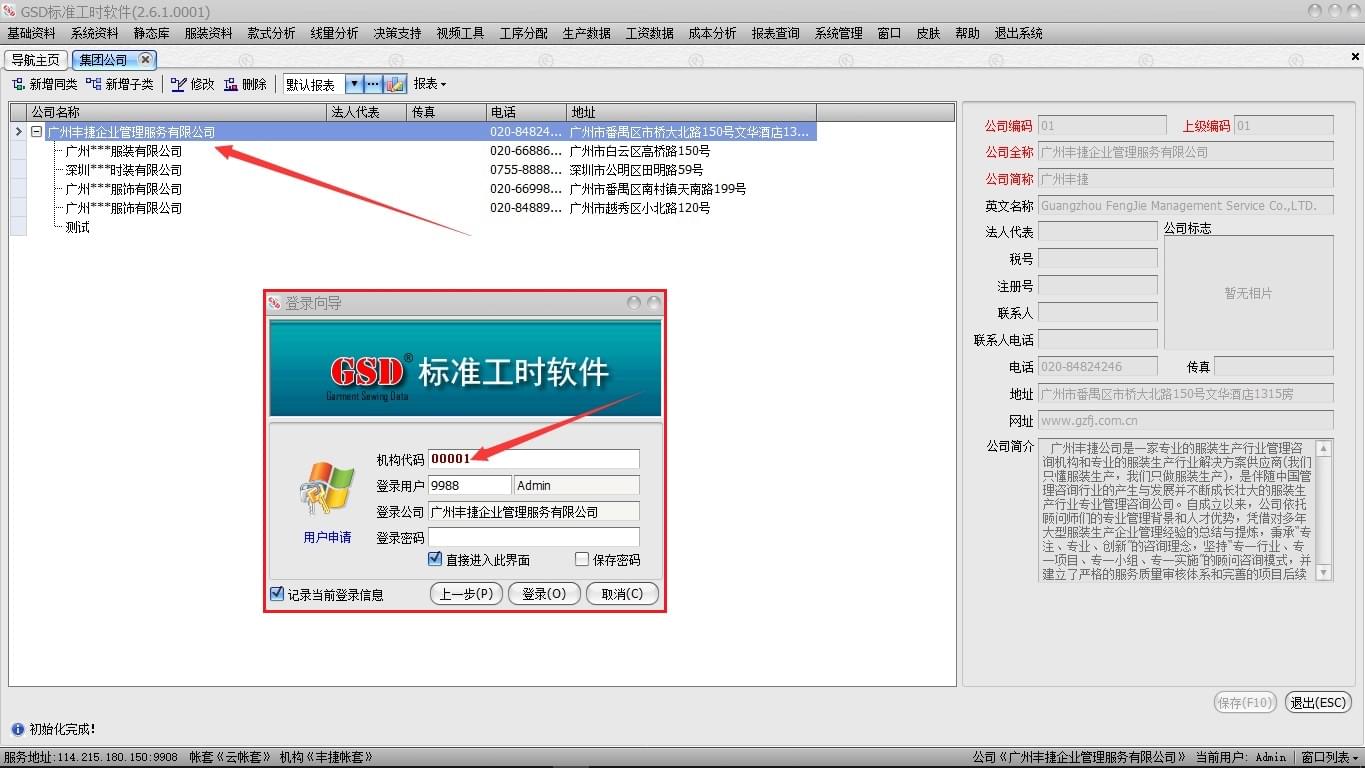Viewport: 1365px width, 768px height.
Task: Click the 传真 column header
Action: 447,112
